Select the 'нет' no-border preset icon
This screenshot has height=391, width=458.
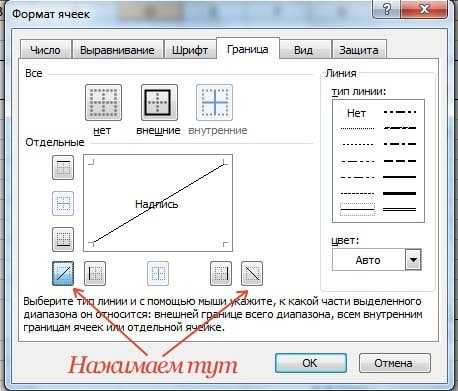click(103, 103)
